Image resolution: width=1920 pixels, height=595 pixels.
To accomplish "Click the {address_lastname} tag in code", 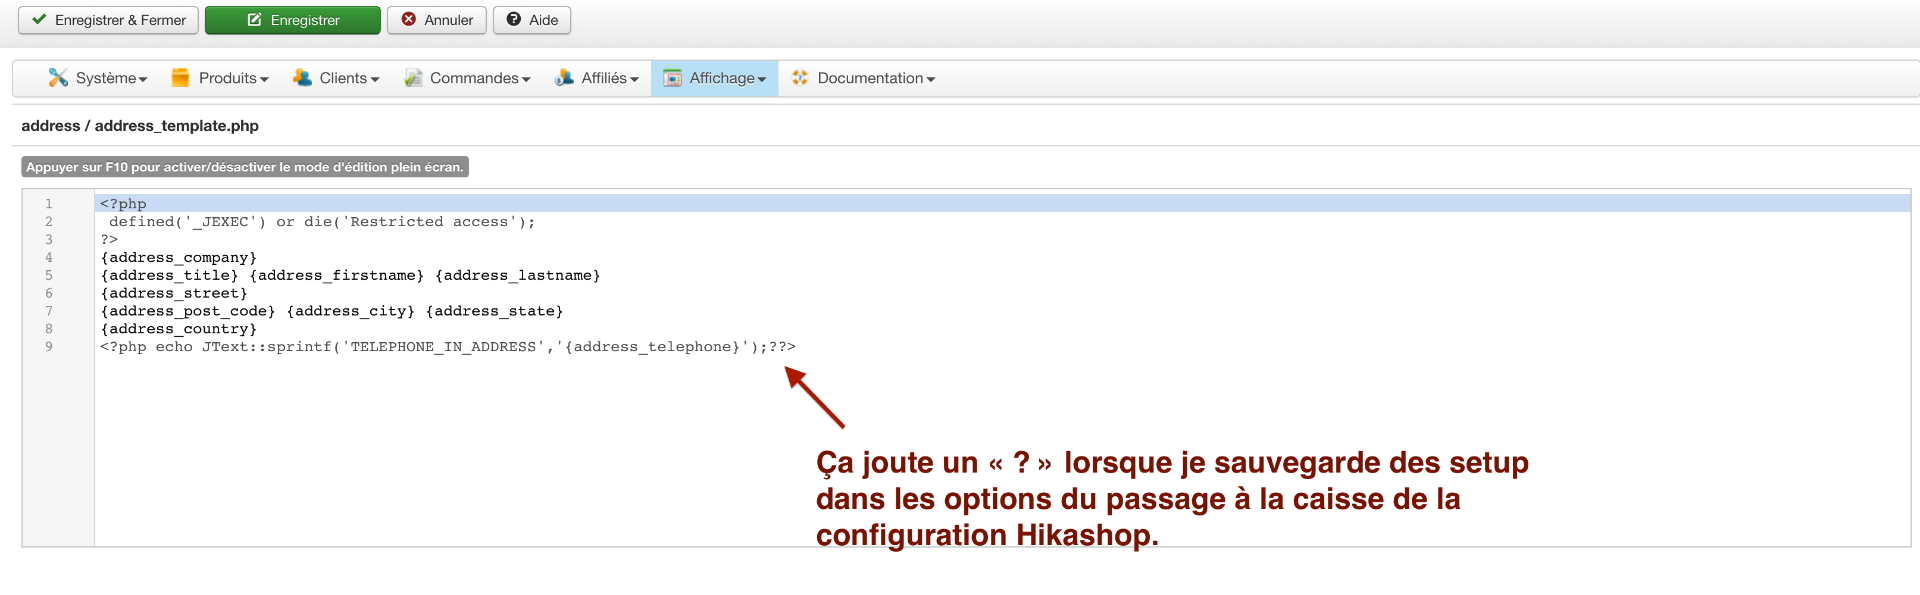I will pos(518,276).
